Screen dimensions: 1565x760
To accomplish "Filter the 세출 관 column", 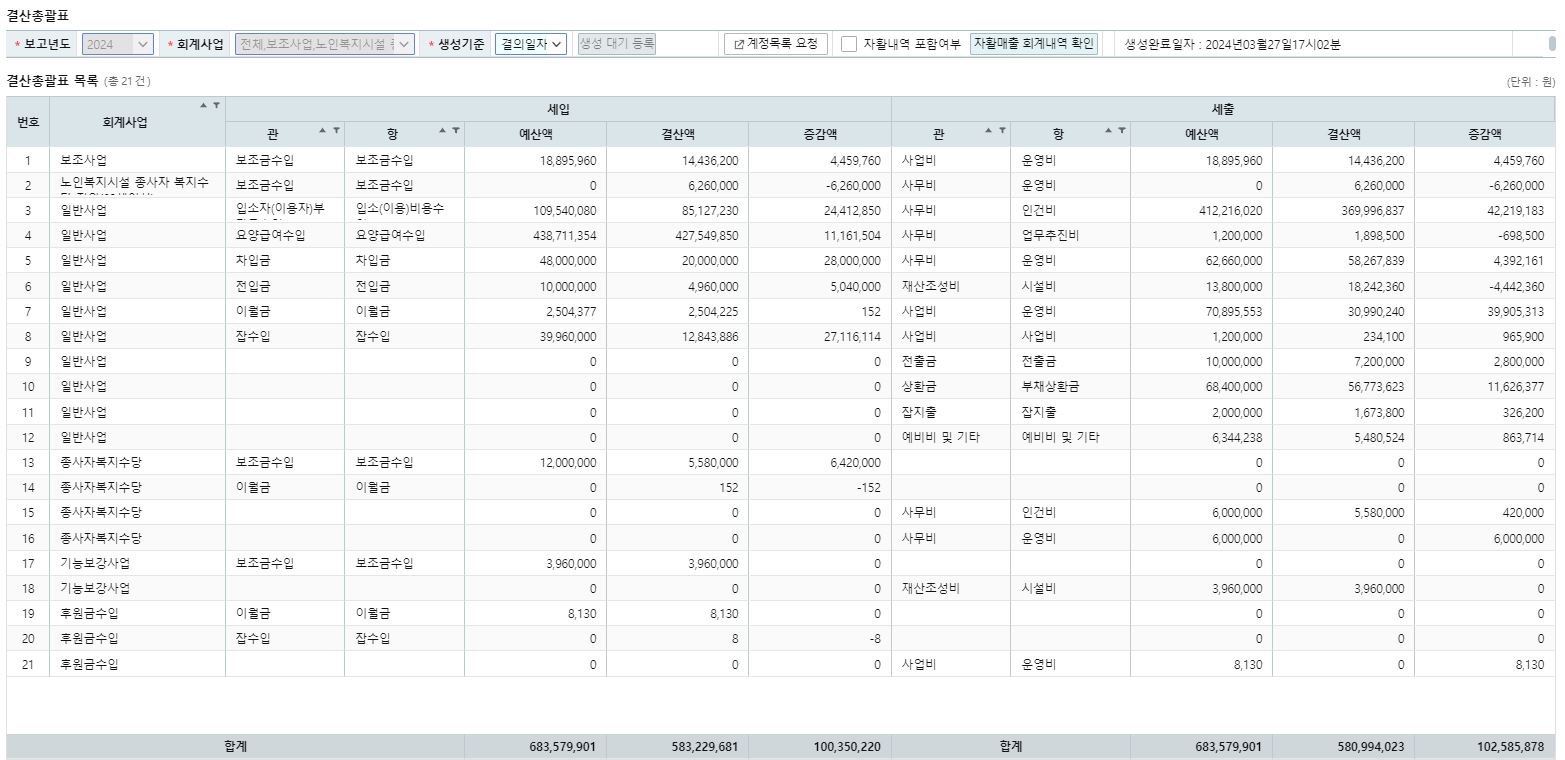I will [x=1002, y=130].
